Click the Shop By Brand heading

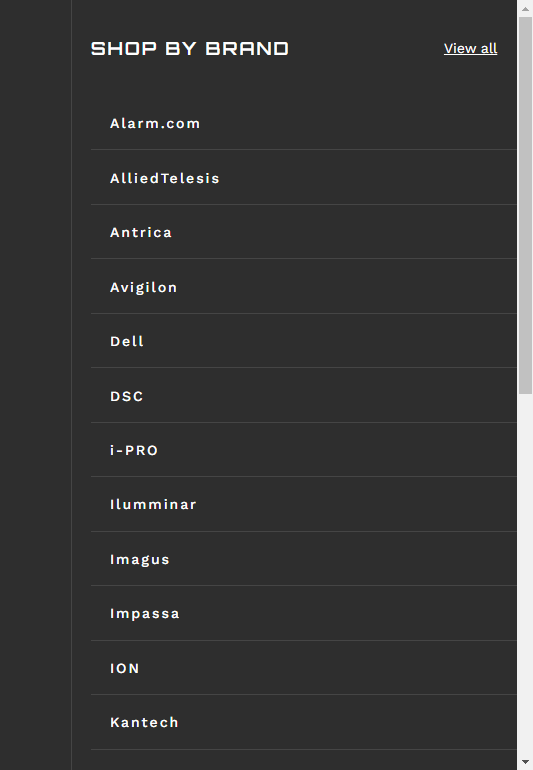pos(190,49)
